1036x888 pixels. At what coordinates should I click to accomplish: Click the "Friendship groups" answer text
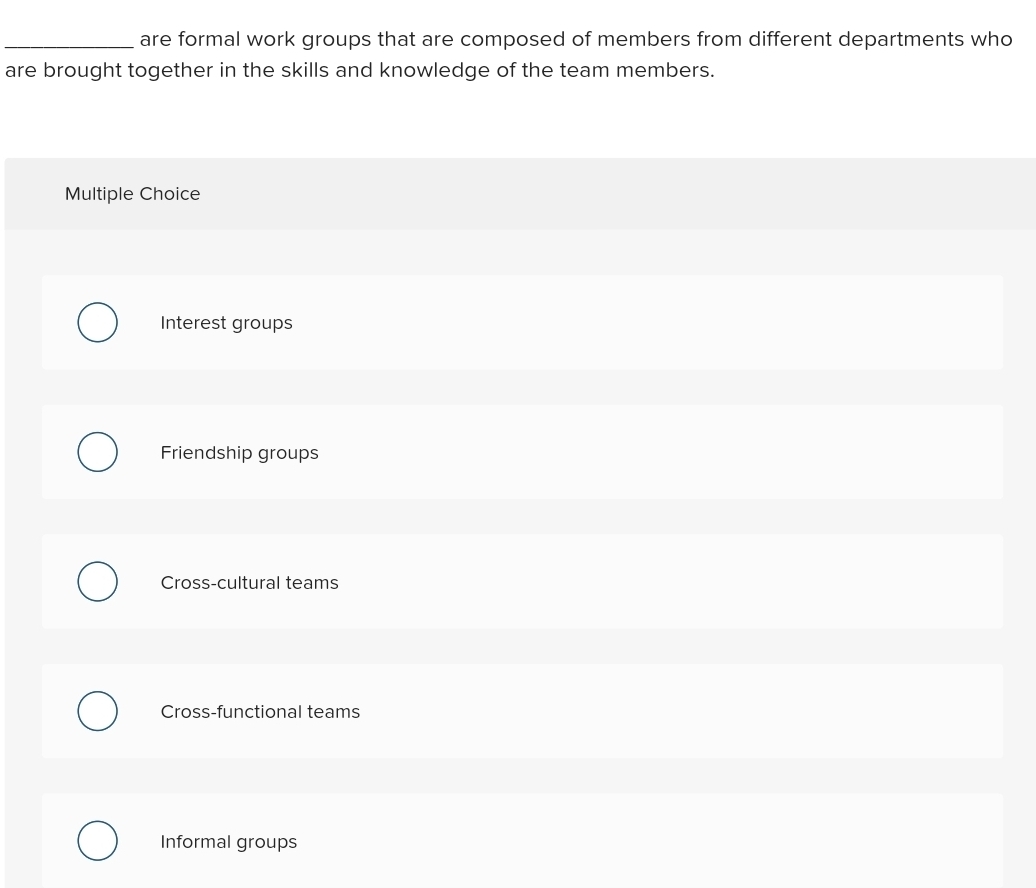pos(239,453)
